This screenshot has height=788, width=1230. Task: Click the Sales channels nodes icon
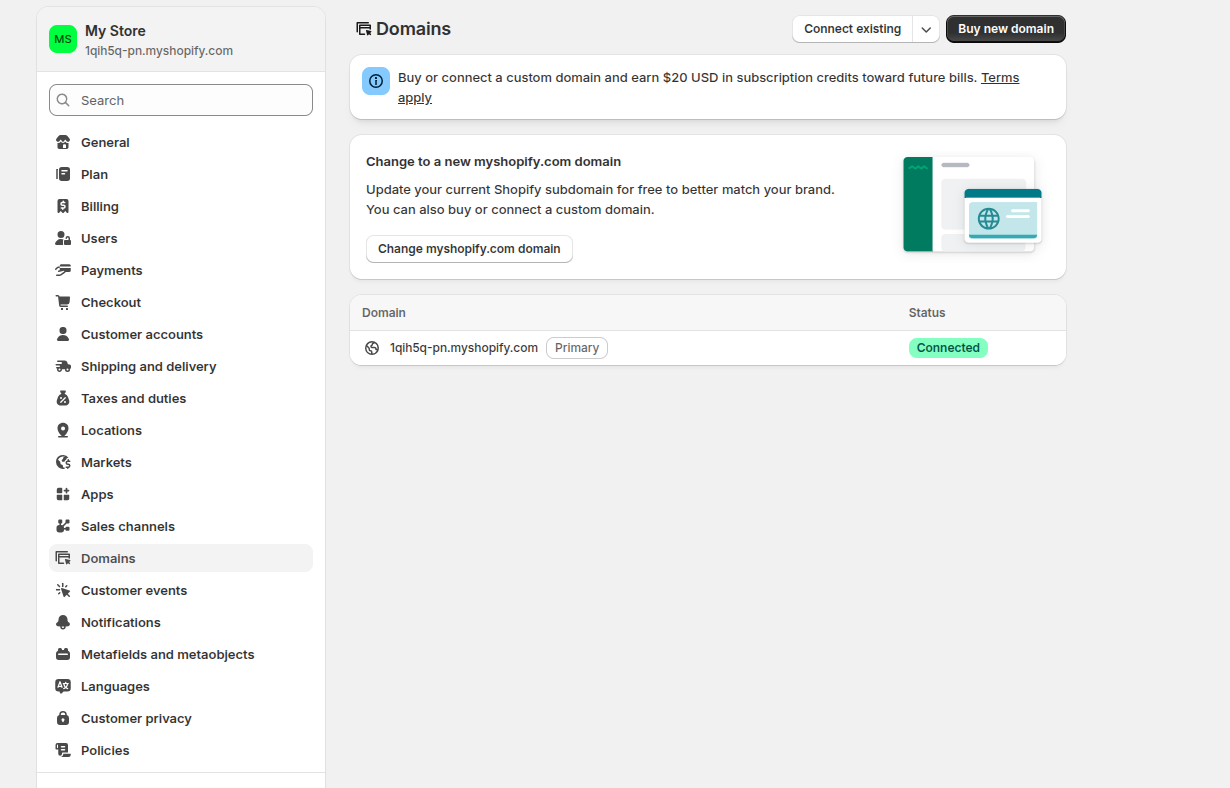pos(63,526)
